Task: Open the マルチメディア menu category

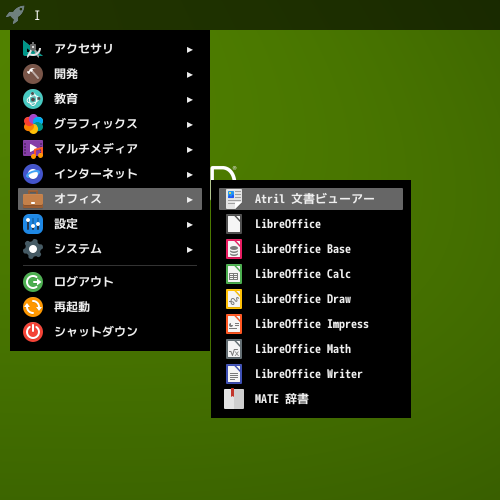Action: point(110,149)
